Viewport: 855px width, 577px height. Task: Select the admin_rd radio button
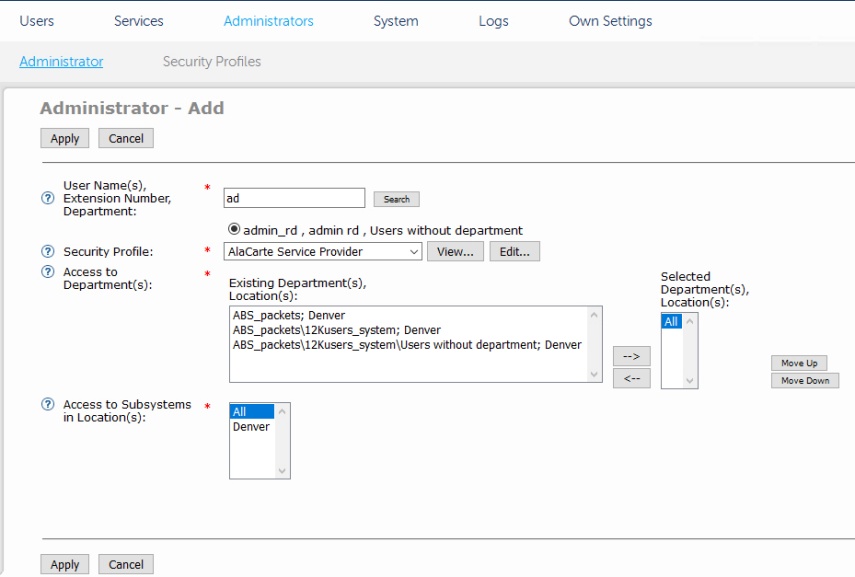click(x=235, y=229)
